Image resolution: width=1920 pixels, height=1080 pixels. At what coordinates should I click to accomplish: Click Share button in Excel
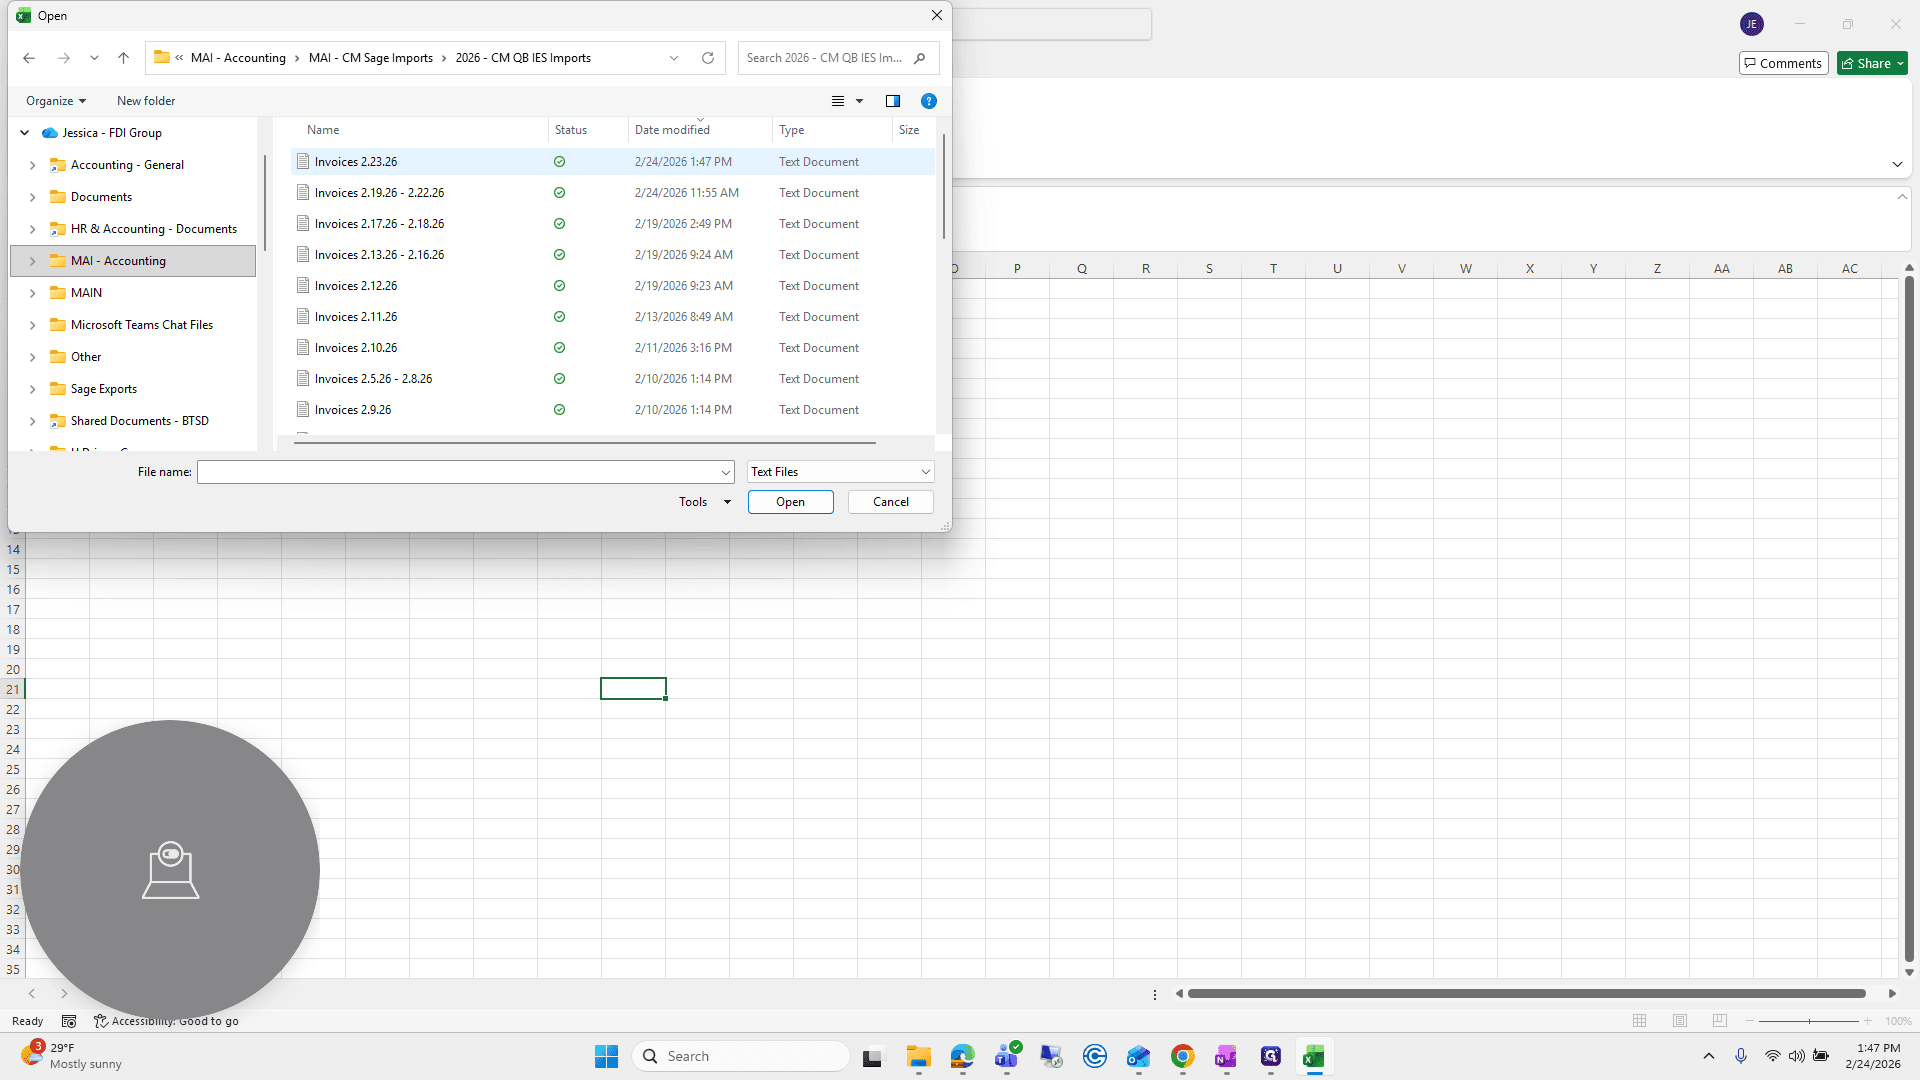pyautogui.click(x=1872, y=63)
